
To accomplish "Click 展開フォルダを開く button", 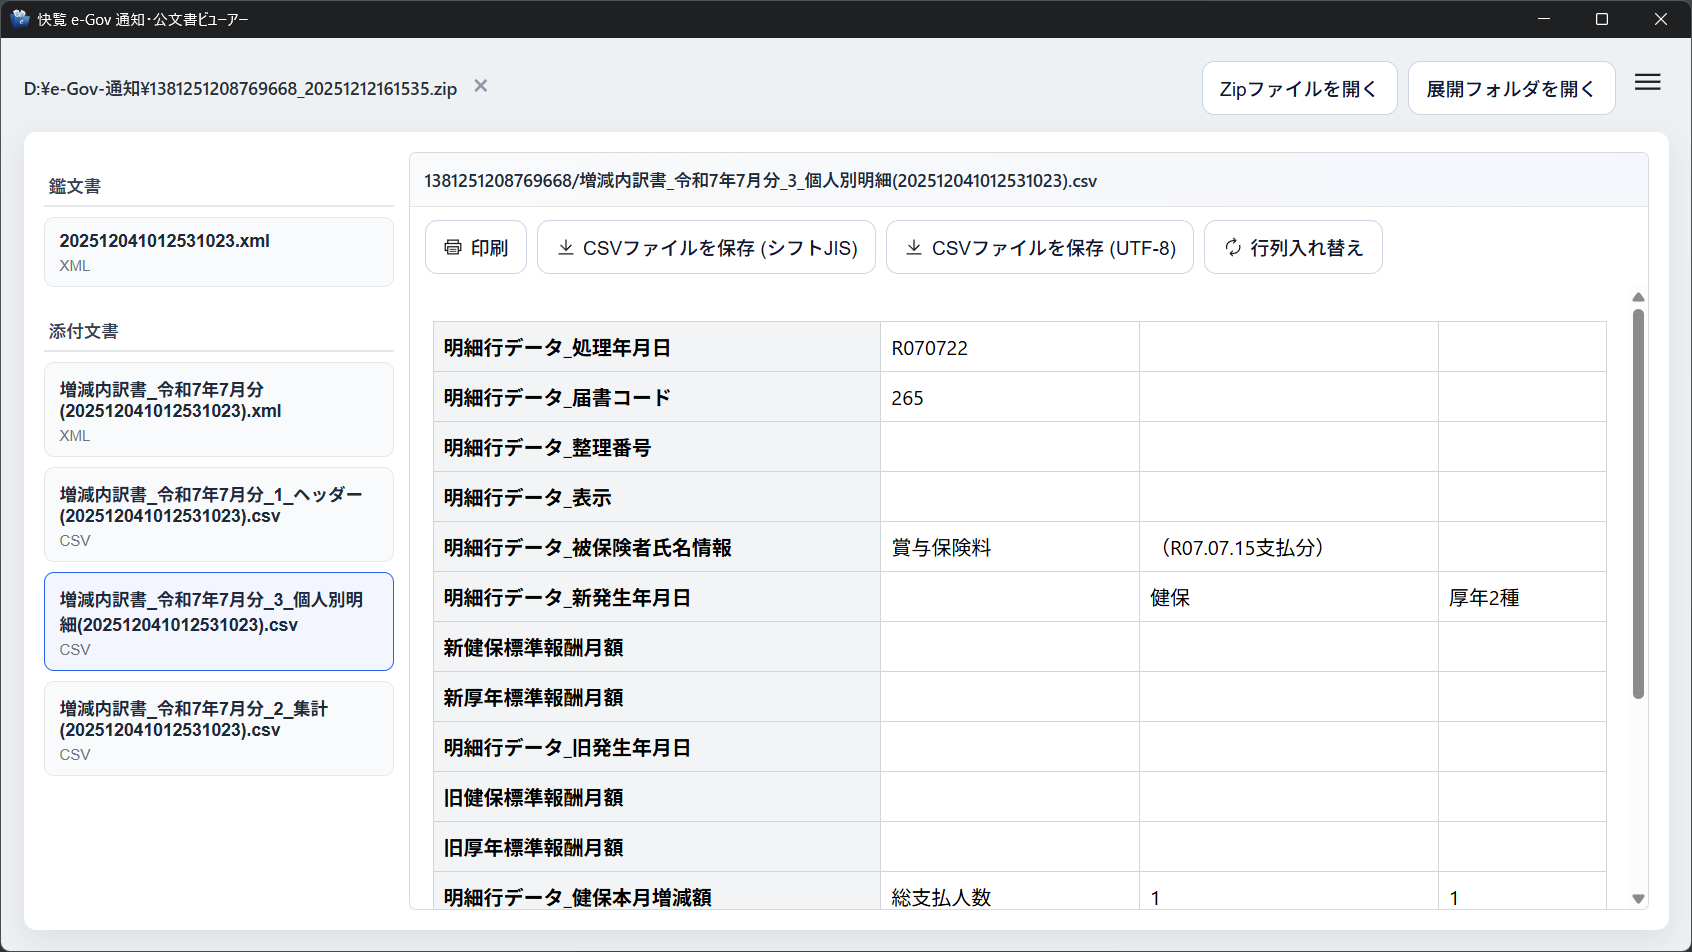I will coord(1510,89).
